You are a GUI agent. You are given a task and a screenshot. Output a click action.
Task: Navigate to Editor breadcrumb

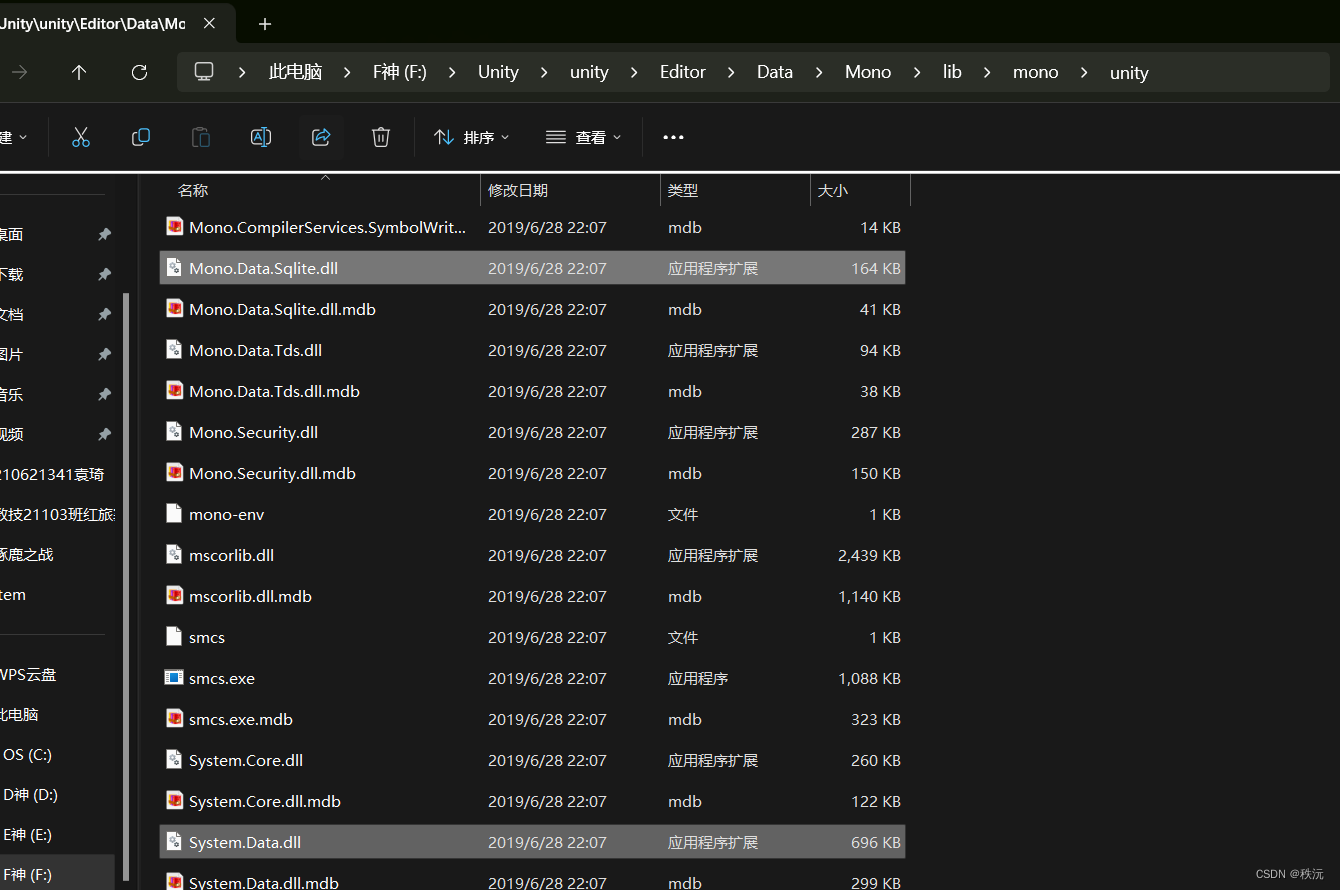tap(683, 72)
